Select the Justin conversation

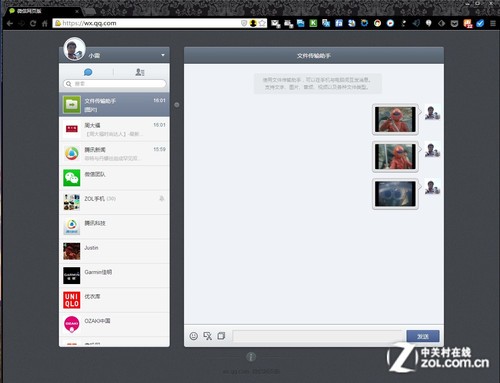114,251
